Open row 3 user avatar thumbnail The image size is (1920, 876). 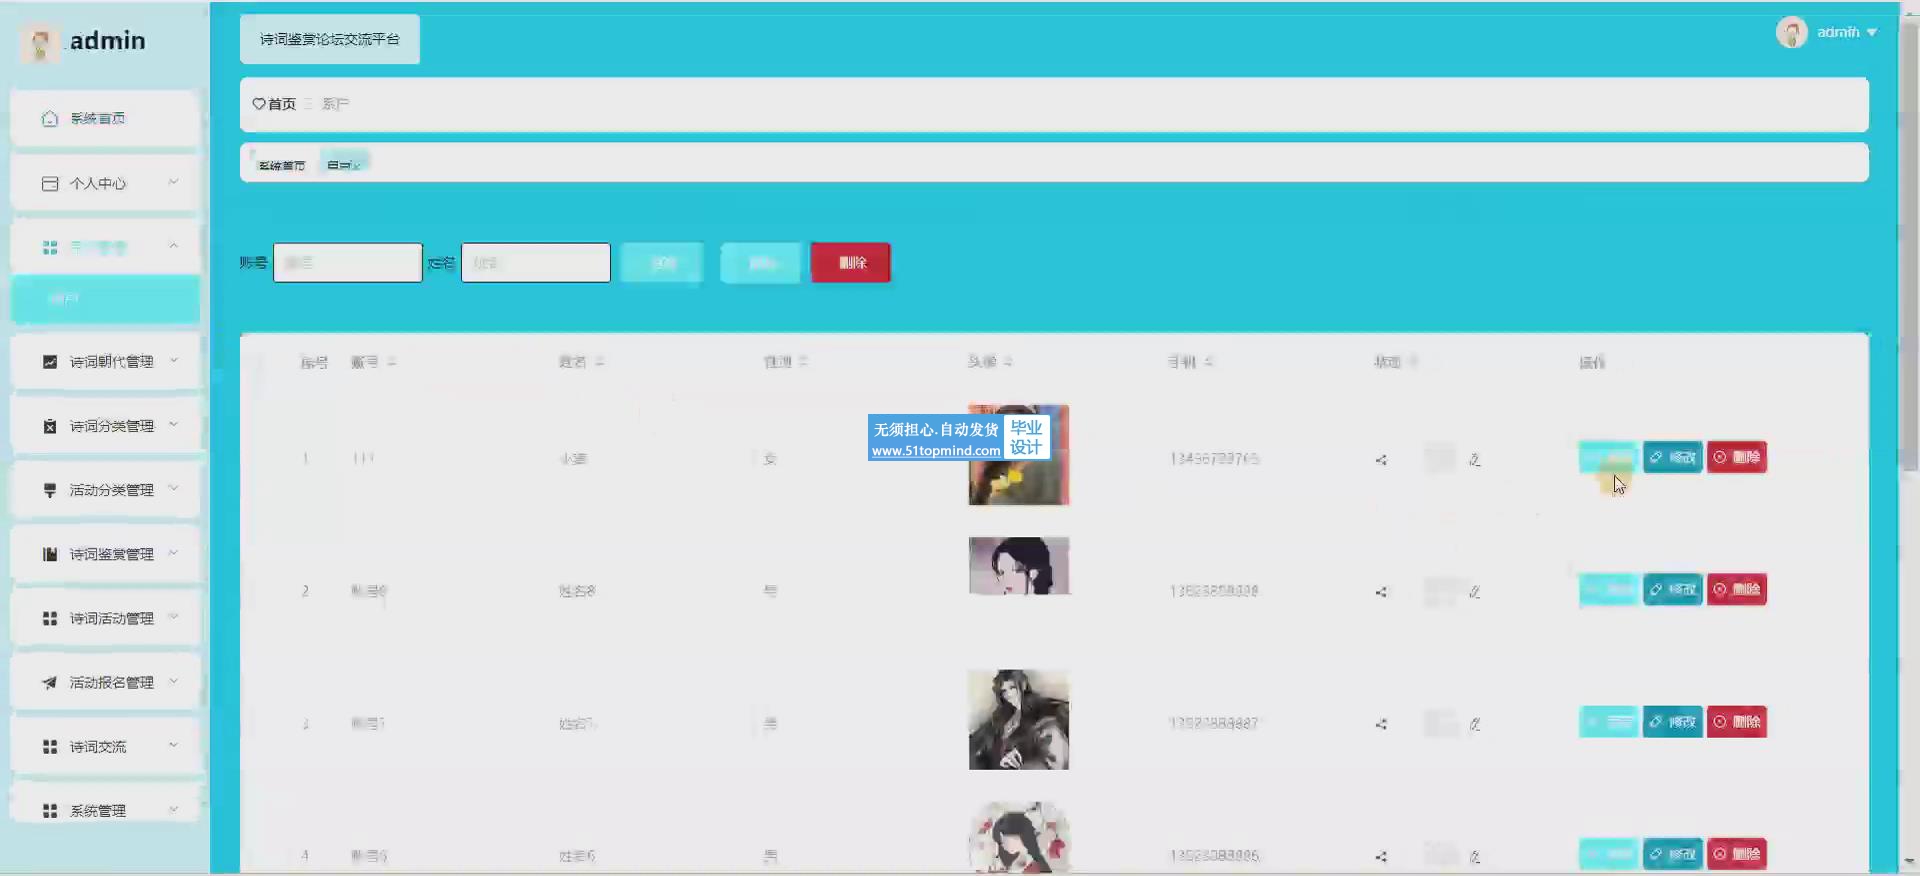click(x=1019, y=720)
